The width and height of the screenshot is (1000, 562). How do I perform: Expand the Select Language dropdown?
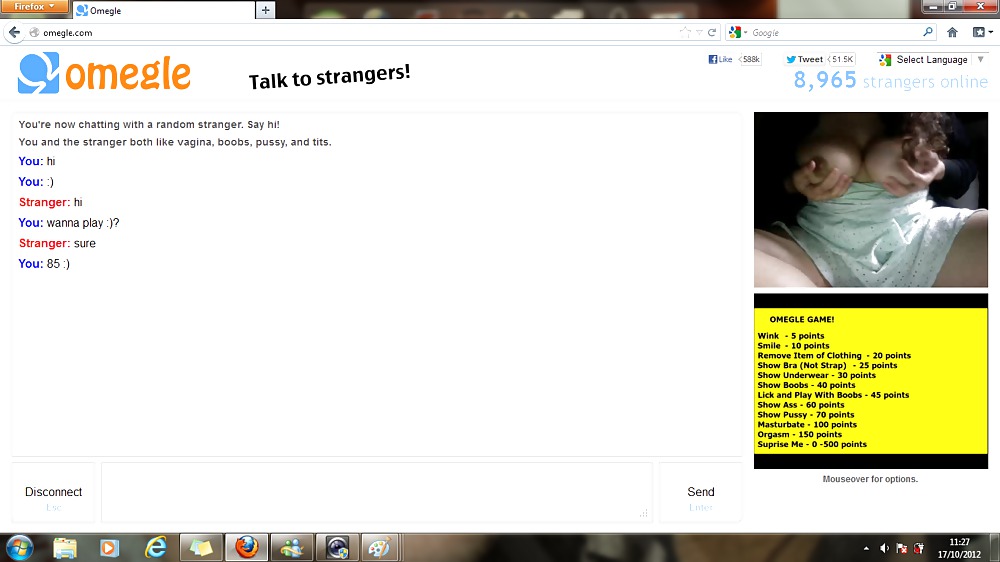[x=932, y=60]
